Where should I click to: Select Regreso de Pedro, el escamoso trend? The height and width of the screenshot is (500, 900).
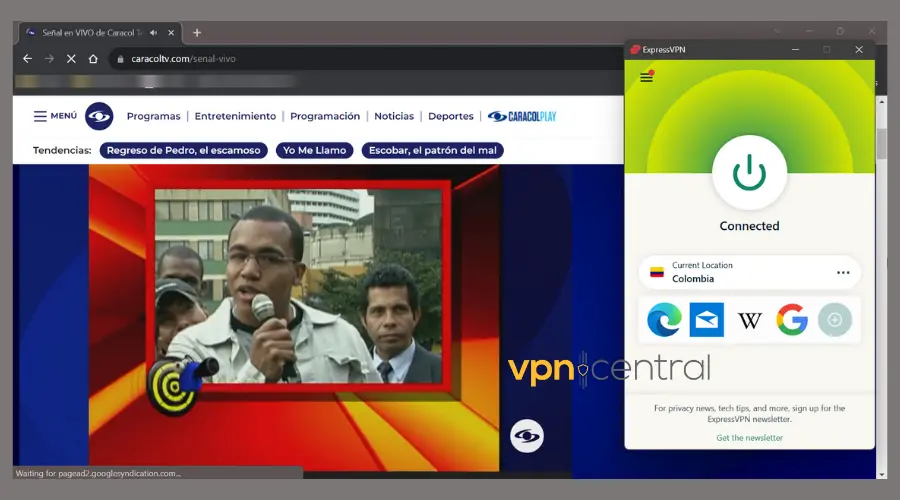point(184,150)
